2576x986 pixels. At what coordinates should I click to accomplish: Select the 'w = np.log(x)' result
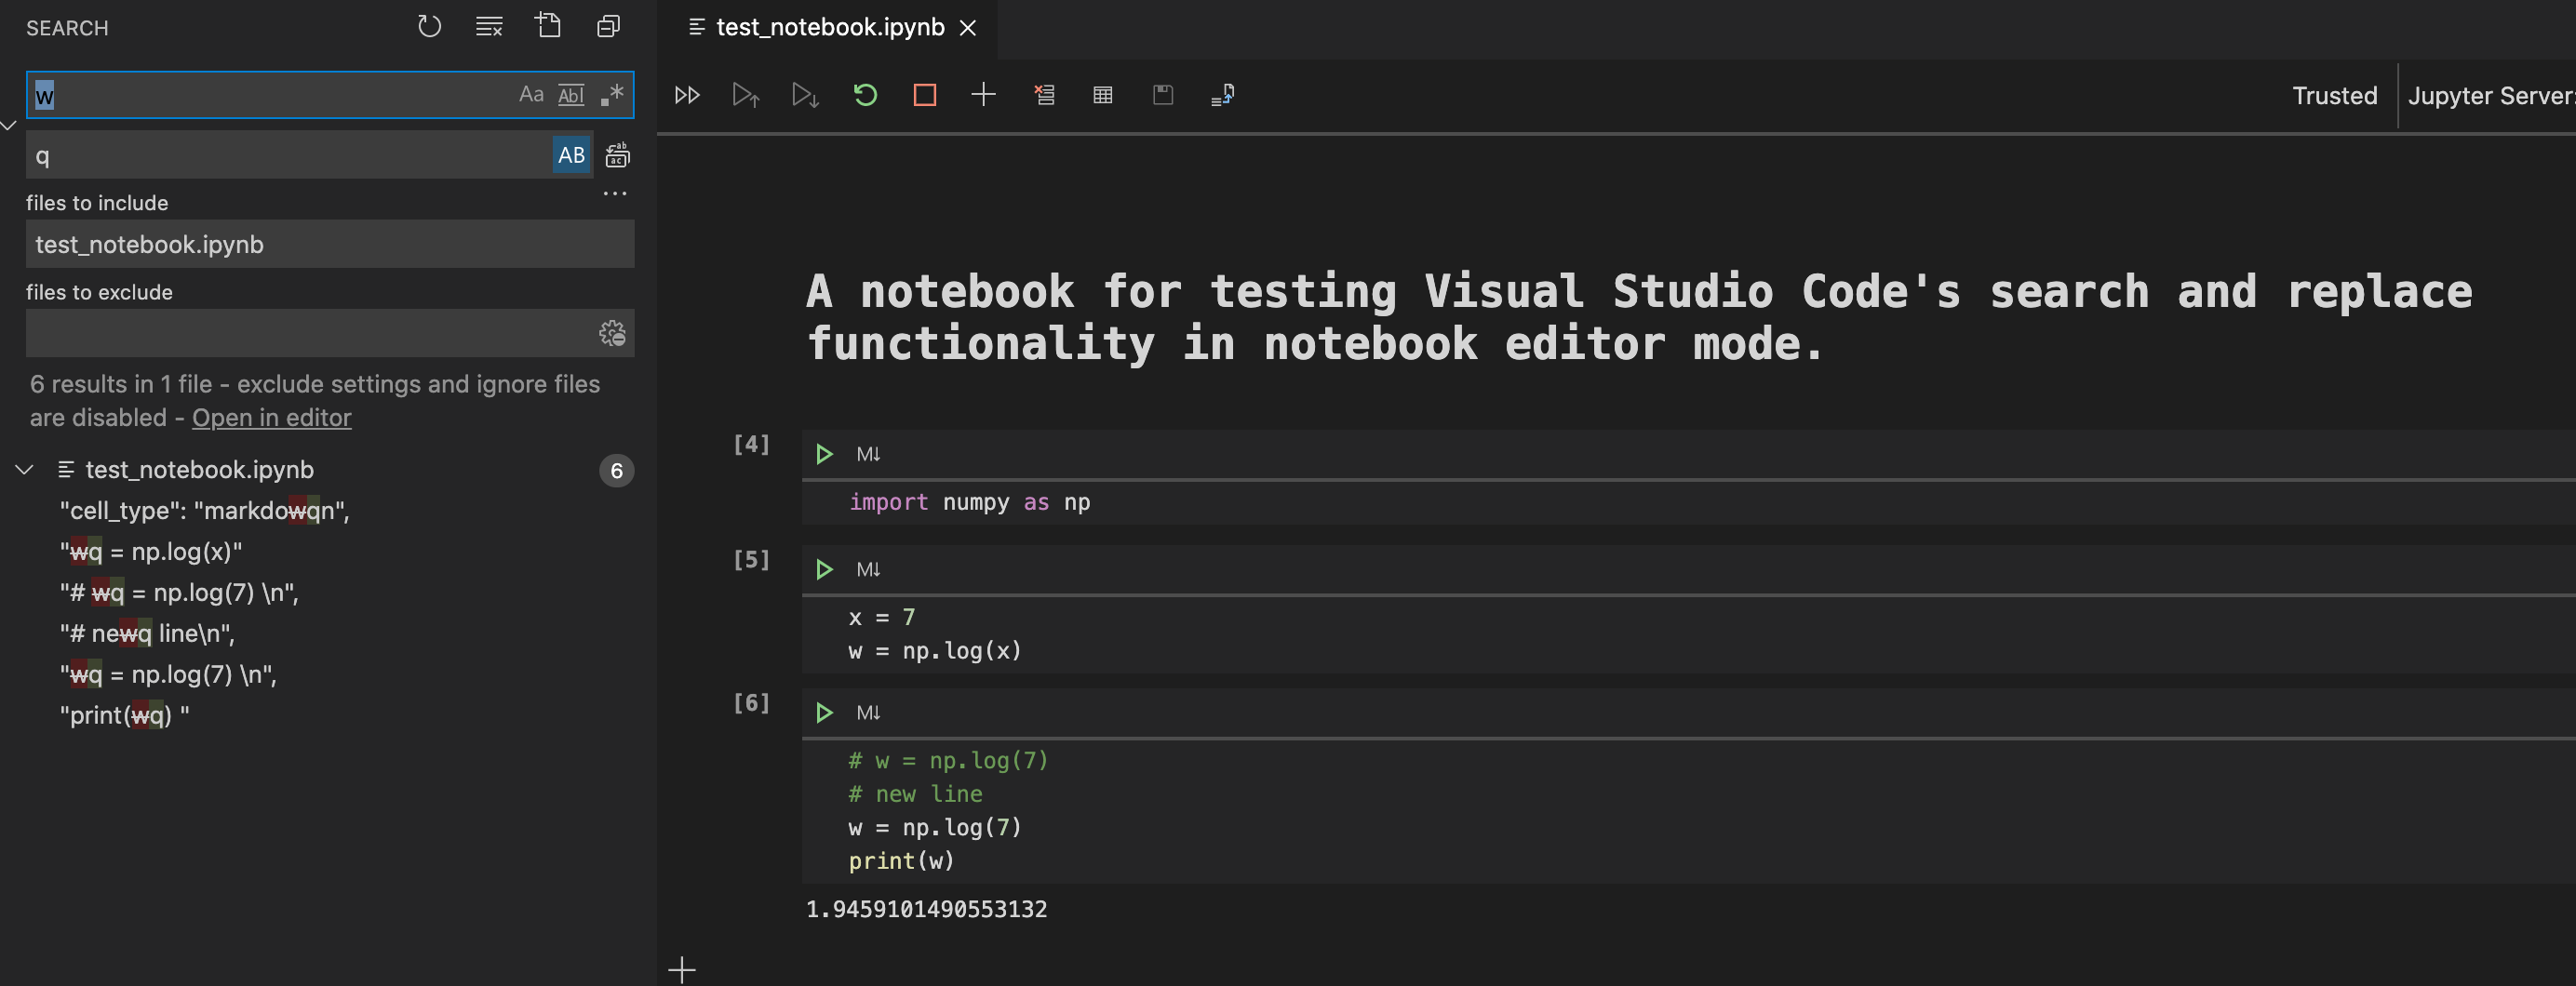pos(151,551)
